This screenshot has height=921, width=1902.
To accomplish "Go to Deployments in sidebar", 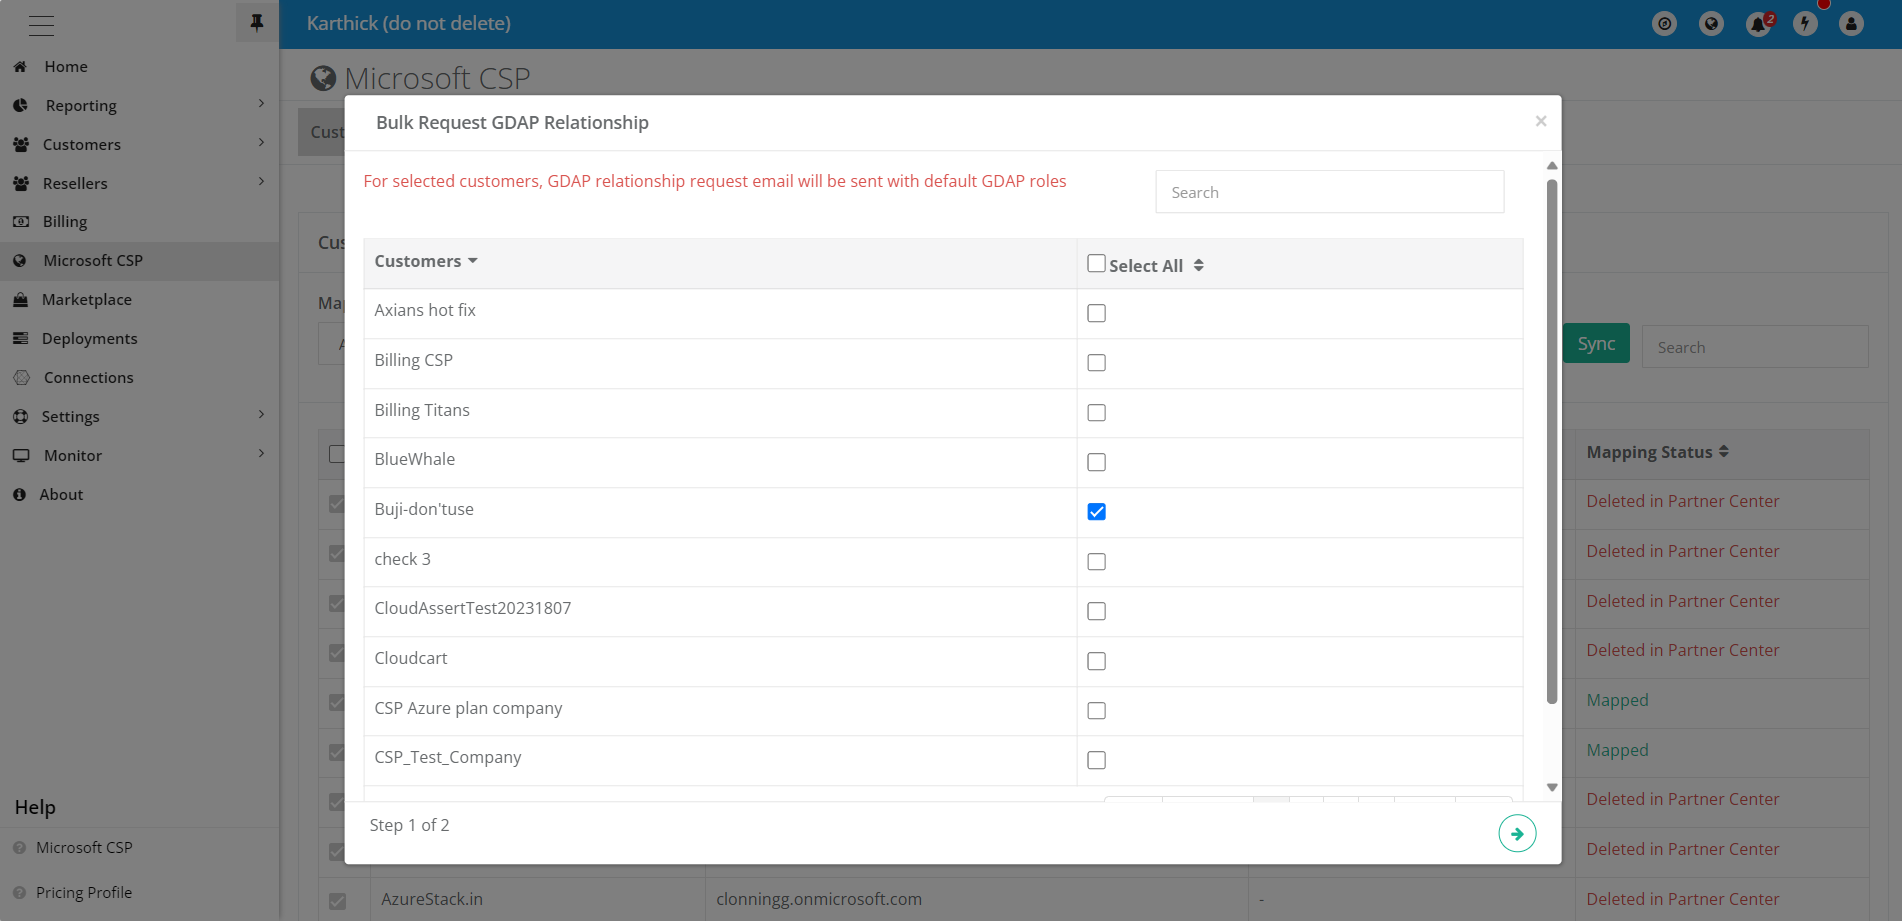I will point(90,338).
